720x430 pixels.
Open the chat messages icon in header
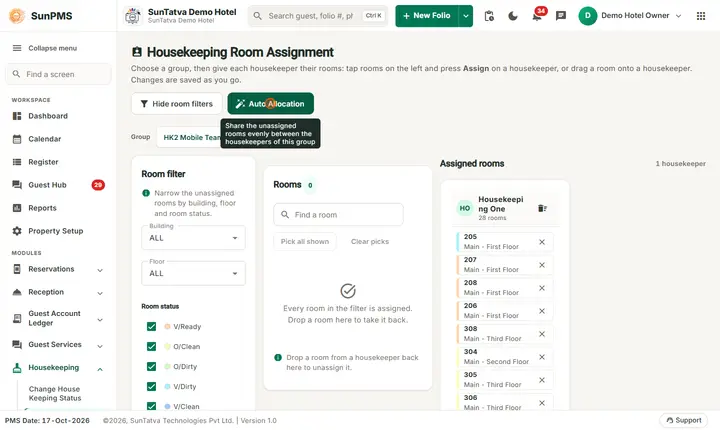click(561, 16)
